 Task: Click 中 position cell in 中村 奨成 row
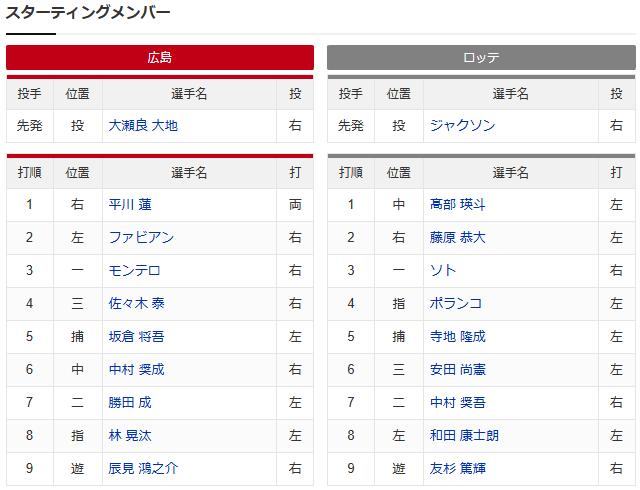(x=78, y=370)
